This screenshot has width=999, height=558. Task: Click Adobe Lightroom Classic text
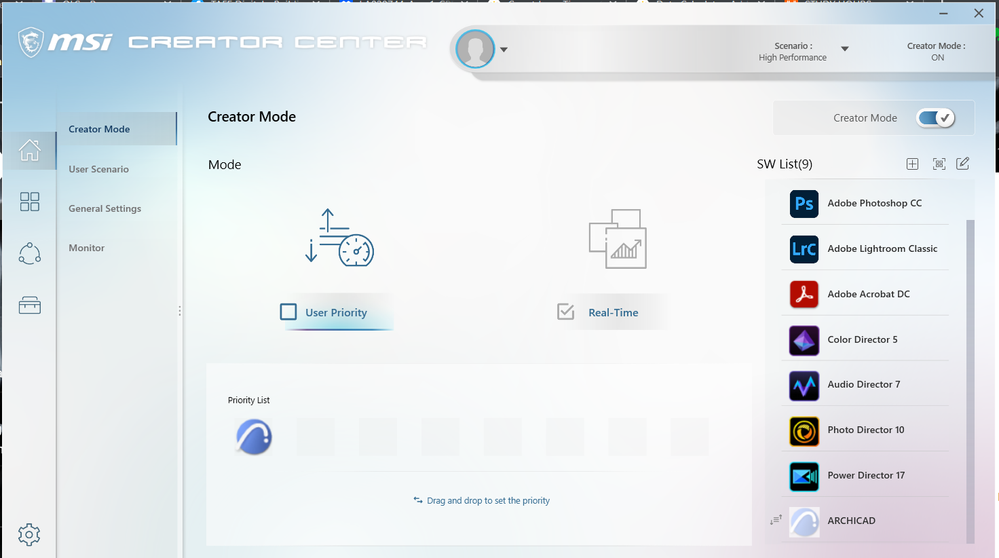coord(882,248)
